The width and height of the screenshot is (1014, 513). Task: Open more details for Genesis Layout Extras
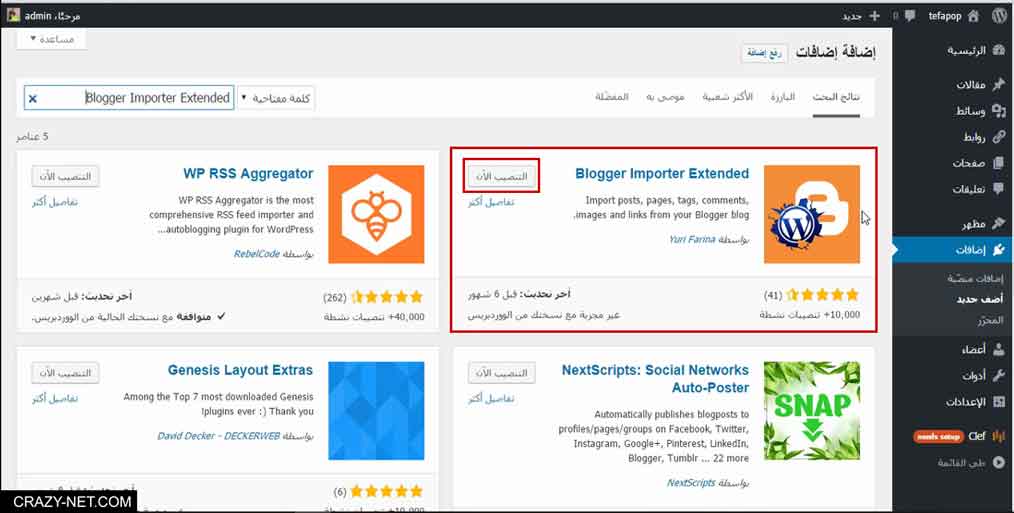pyautogui.click(x=55, y=398)
